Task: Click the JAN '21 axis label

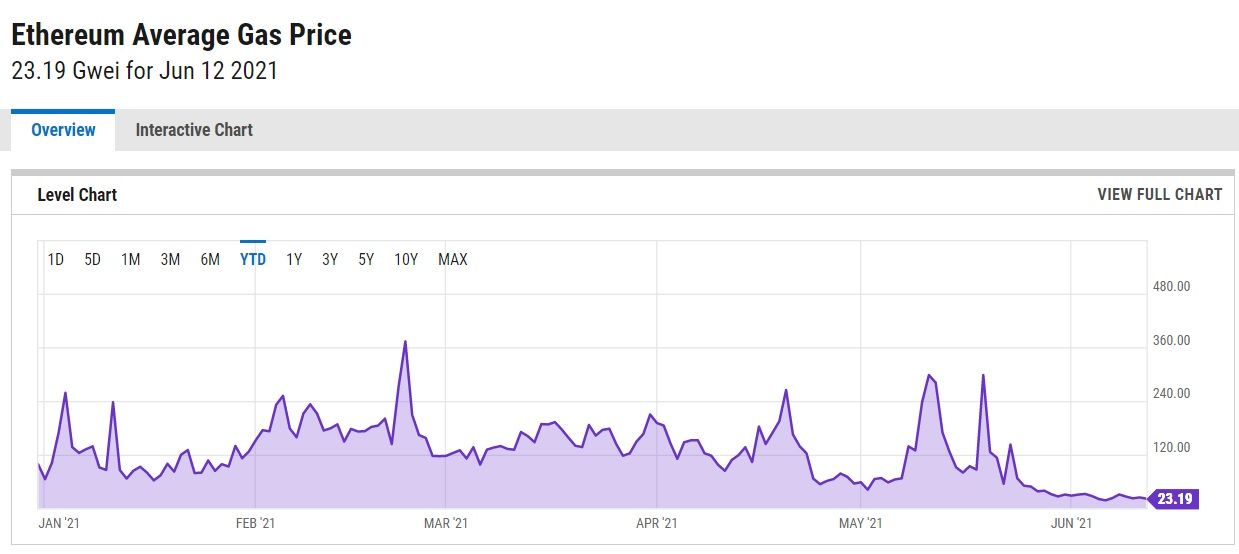Action: [58, 523]
